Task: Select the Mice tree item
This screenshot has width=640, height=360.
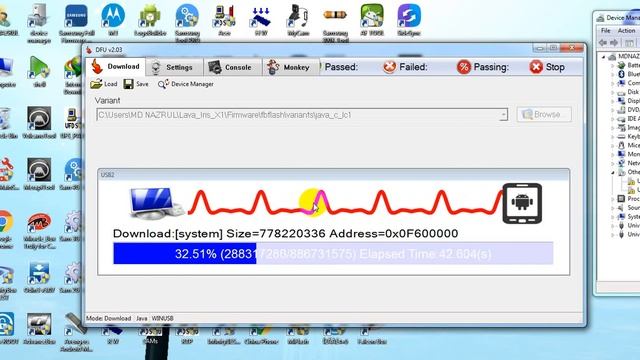Action: 629,145
